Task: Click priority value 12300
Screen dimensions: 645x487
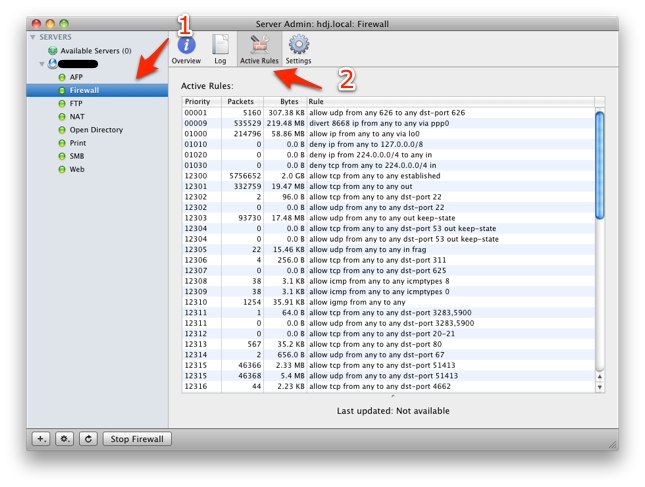Action: (x=196, y=176)
